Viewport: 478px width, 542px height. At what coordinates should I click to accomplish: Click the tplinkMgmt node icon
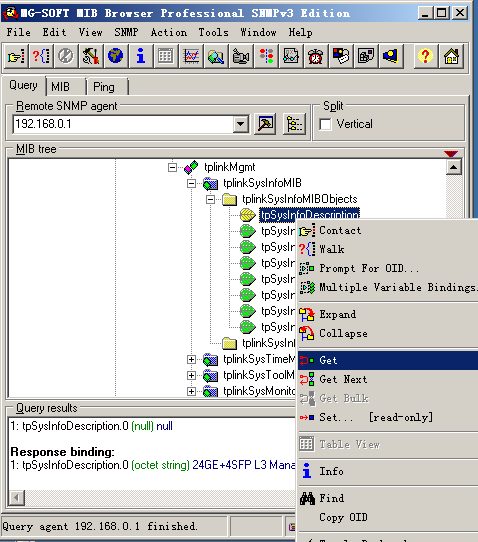(191, 167)
